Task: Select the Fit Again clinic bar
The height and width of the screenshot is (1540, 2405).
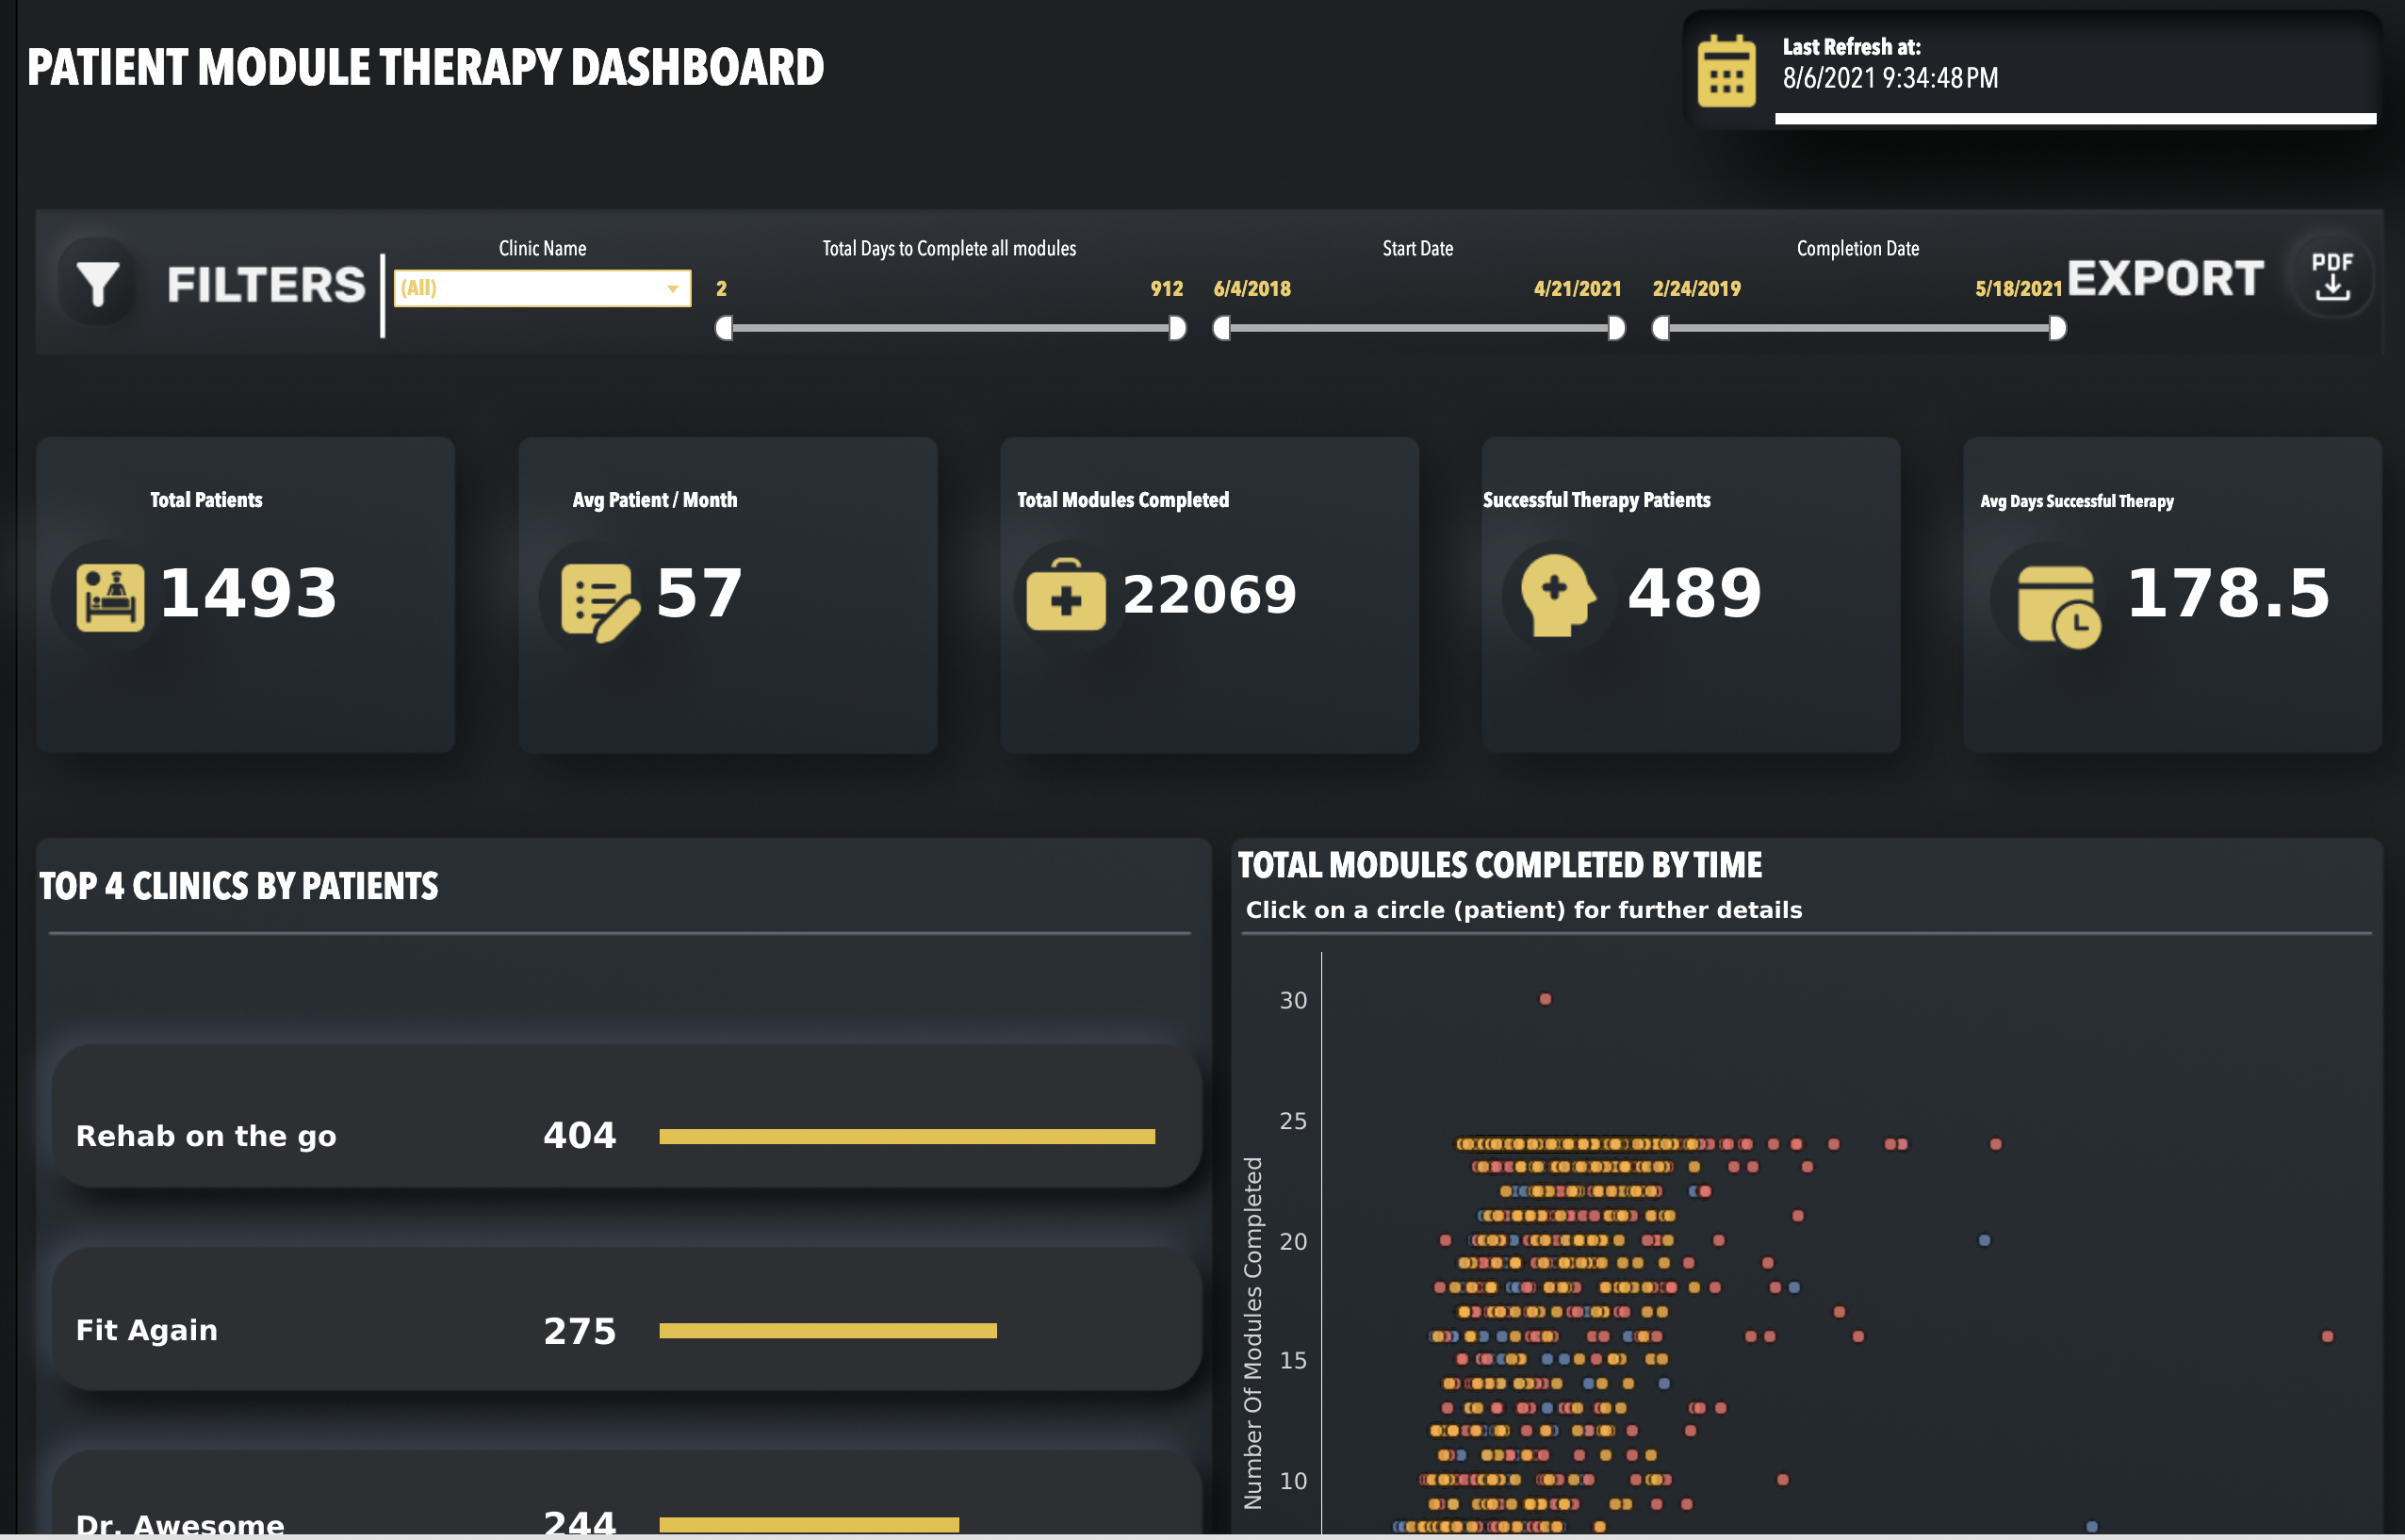Action: point(827,1330)
